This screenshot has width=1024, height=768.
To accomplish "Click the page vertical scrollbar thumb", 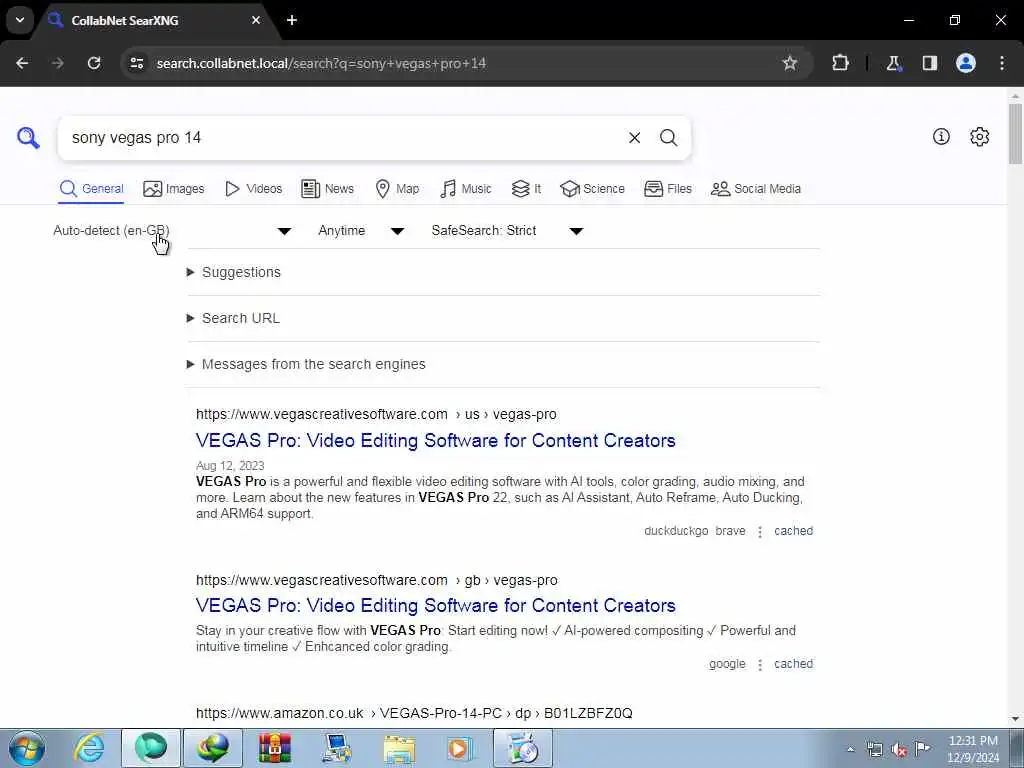I will [x=1016, y=134].
